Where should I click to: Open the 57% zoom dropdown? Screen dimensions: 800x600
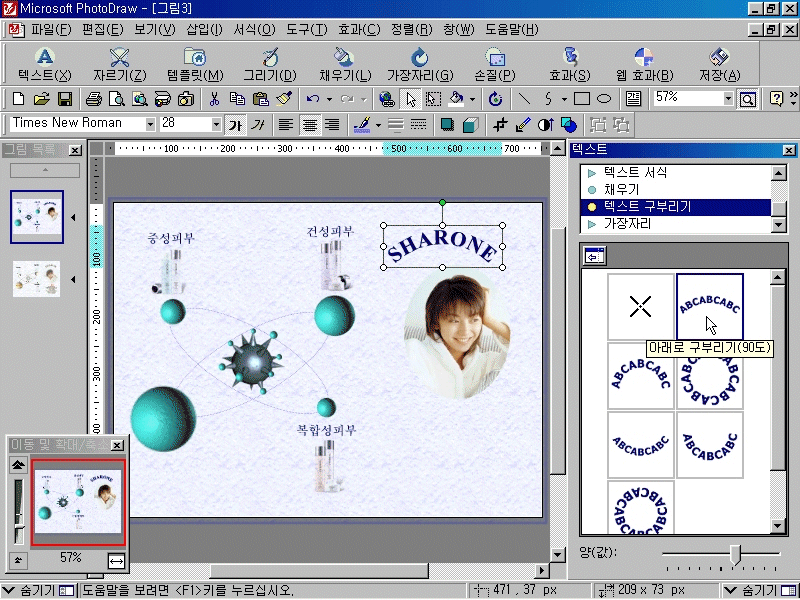click(x=728, y=98)
